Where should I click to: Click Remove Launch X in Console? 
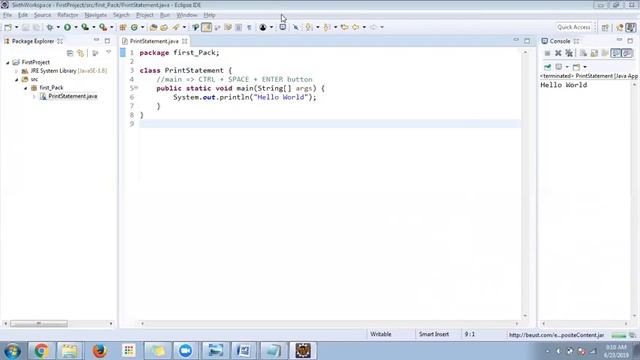558,53
